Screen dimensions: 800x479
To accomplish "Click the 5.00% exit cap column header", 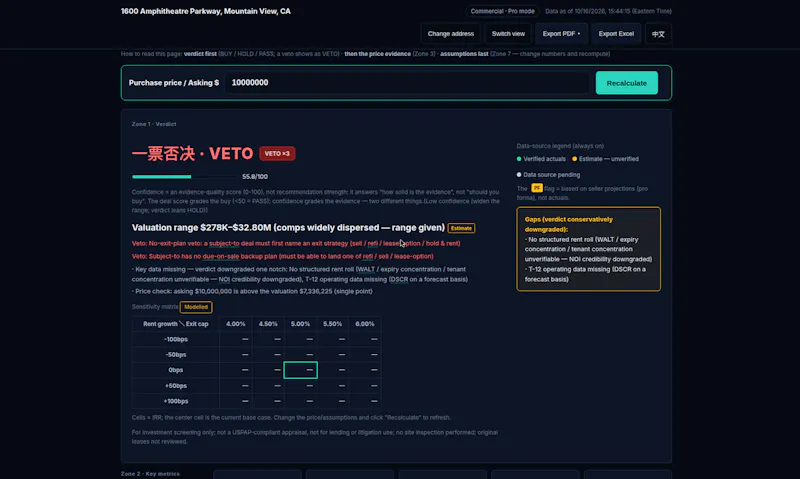I will 300,324.
